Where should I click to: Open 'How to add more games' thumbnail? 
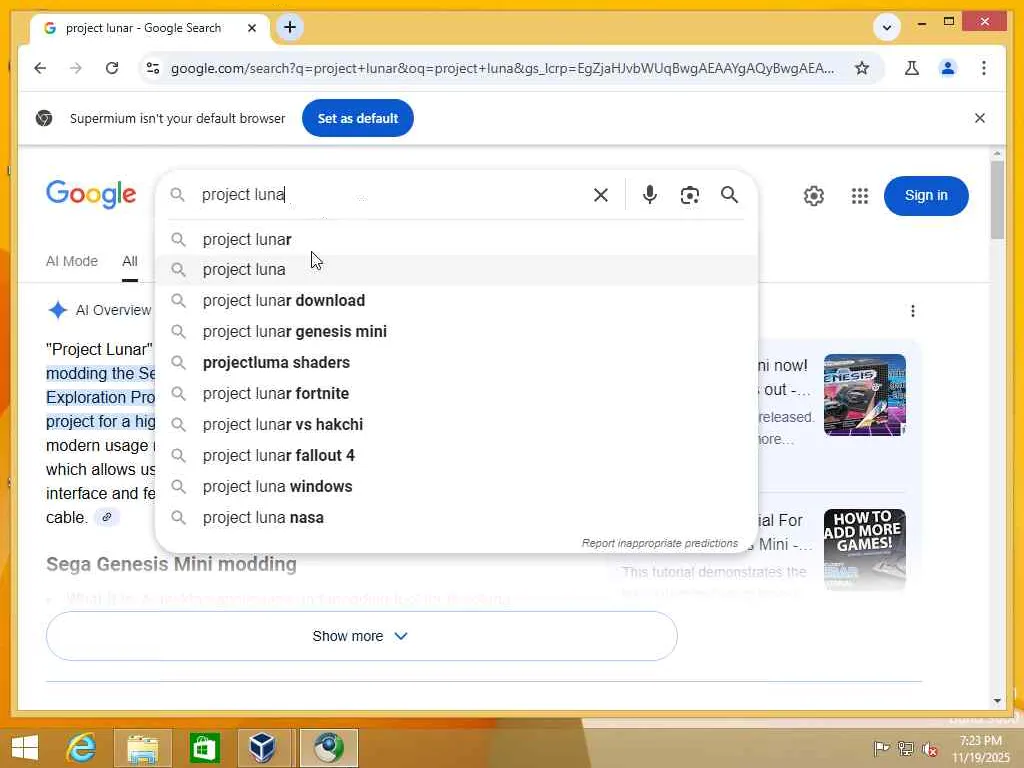coord(865,550)
